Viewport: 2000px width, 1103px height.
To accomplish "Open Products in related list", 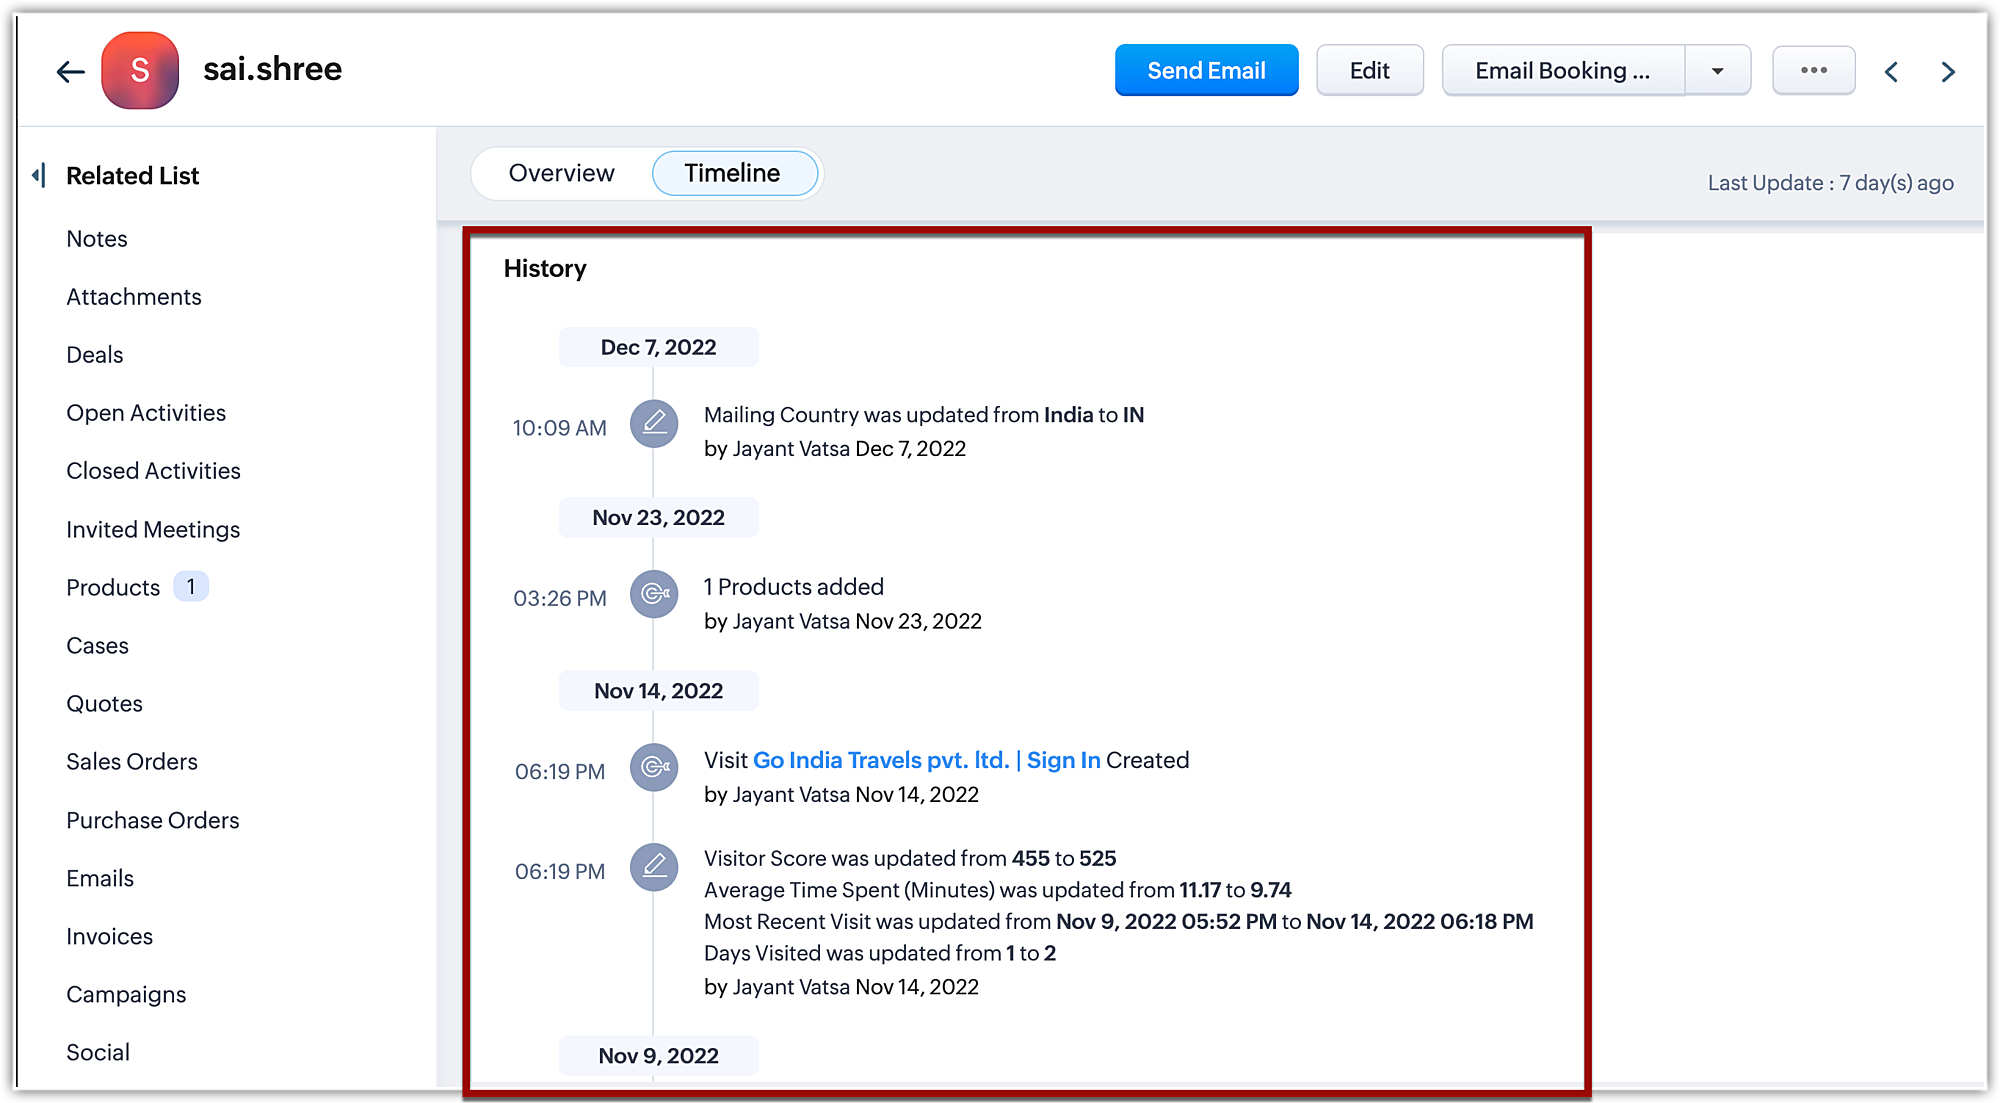I will (113, 587).
